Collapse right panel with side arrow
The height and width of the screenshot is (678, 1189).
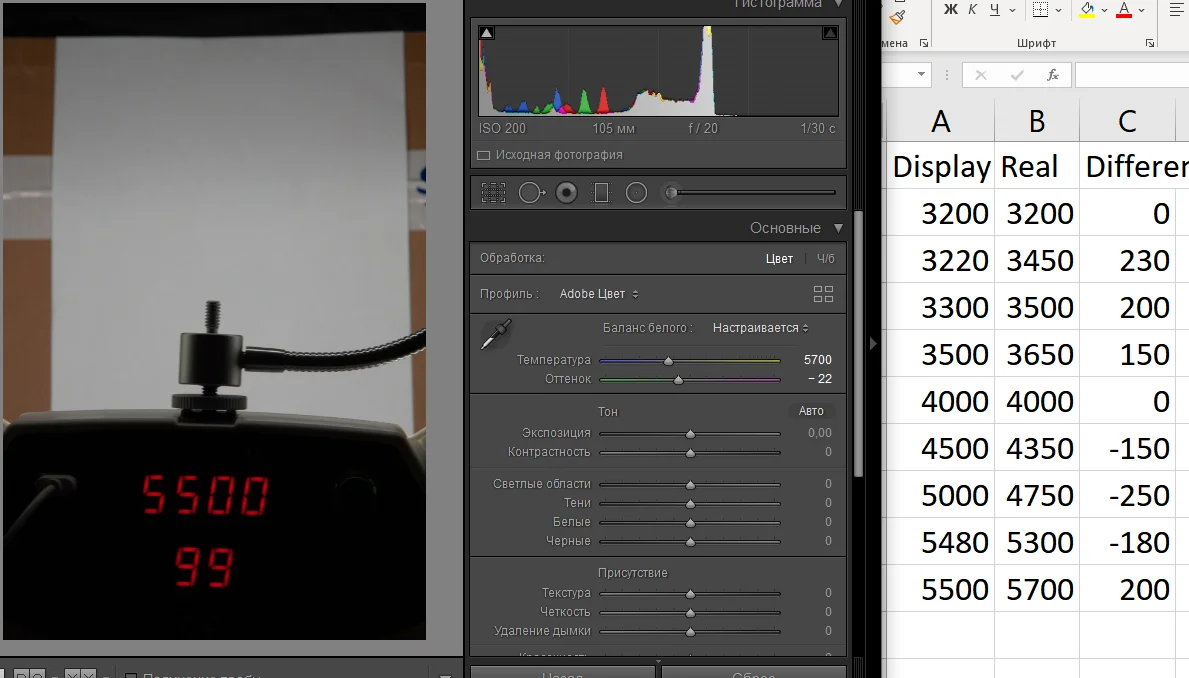873,344
